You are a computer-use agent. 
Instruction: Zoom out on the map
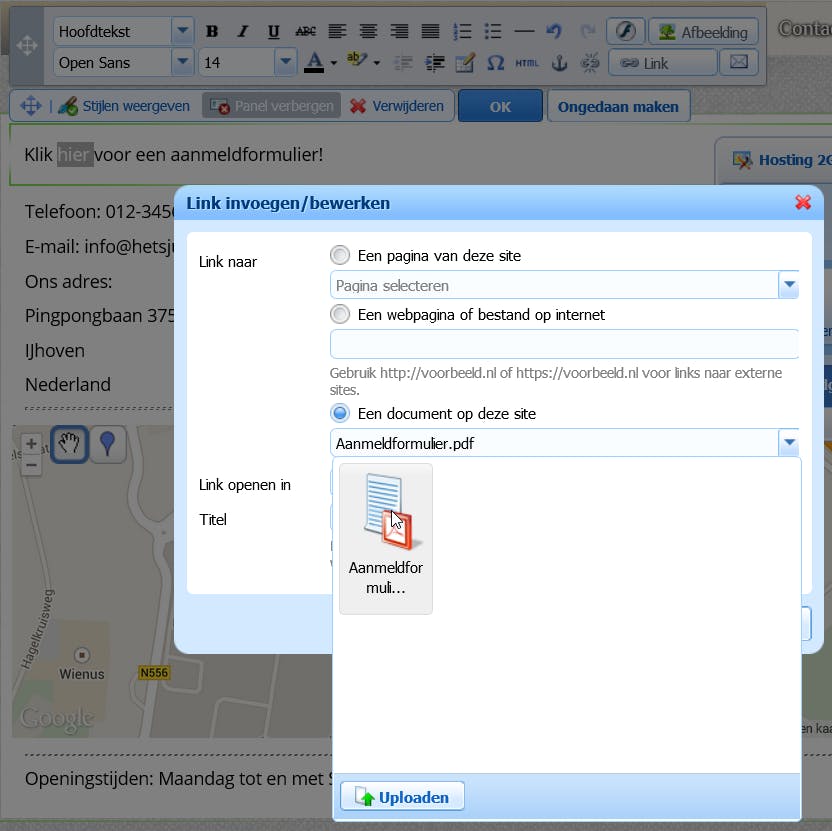click(x=31, y=465)
